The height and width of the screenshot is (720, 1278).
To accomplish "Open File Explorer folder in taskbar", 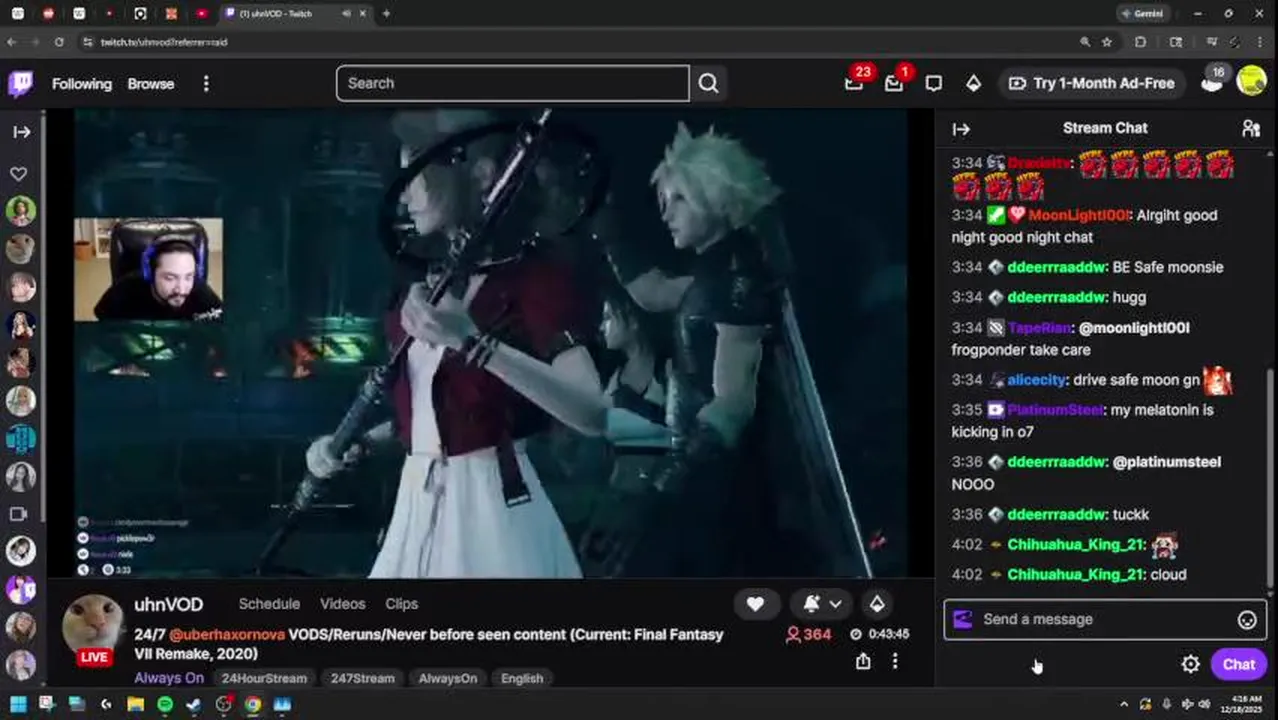I will pos(135,704).
